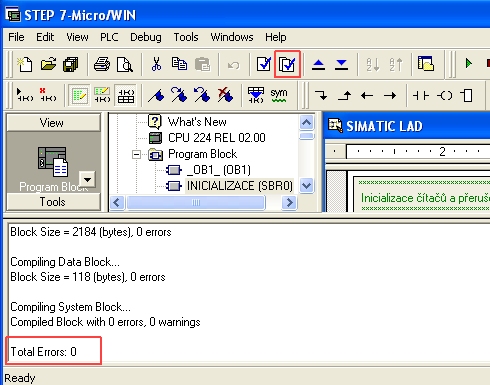490x385 pixels.
Task: Insert Line Right arrow icon
Action: tap(390, 96)
